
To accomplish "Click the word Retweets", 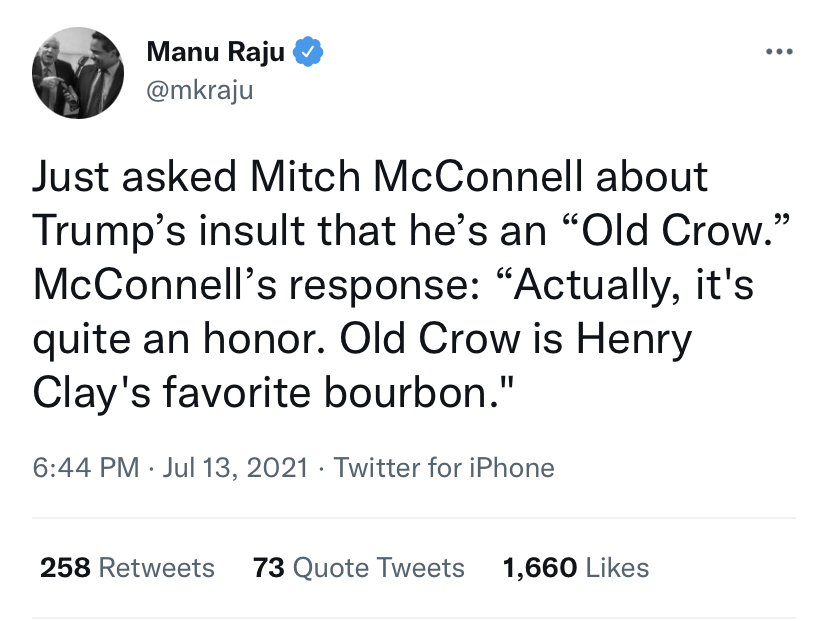I will pos(157,568).
